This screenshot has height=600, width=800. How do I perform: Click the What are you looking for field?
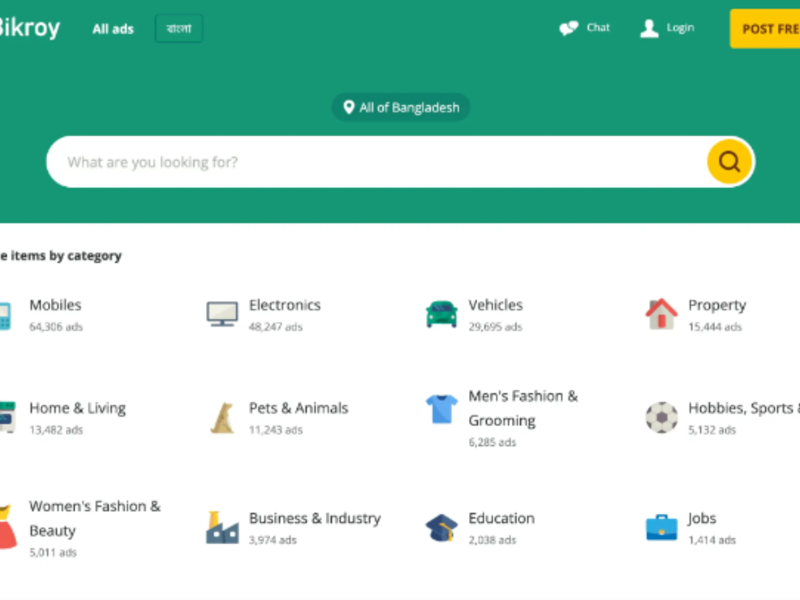tap(380, 162)
